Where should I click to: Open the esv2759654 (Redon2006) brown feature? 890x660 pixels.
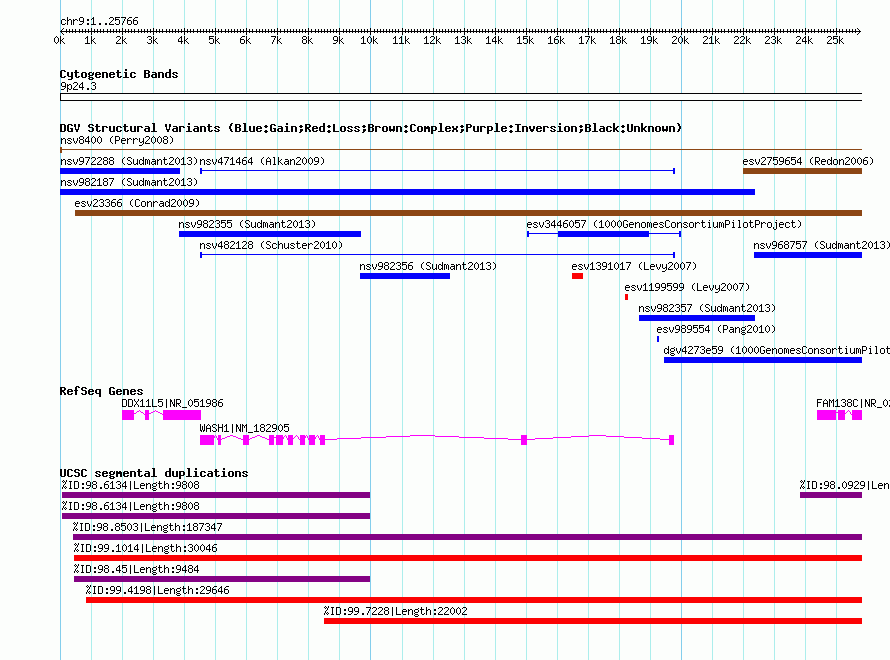point(802,171)
